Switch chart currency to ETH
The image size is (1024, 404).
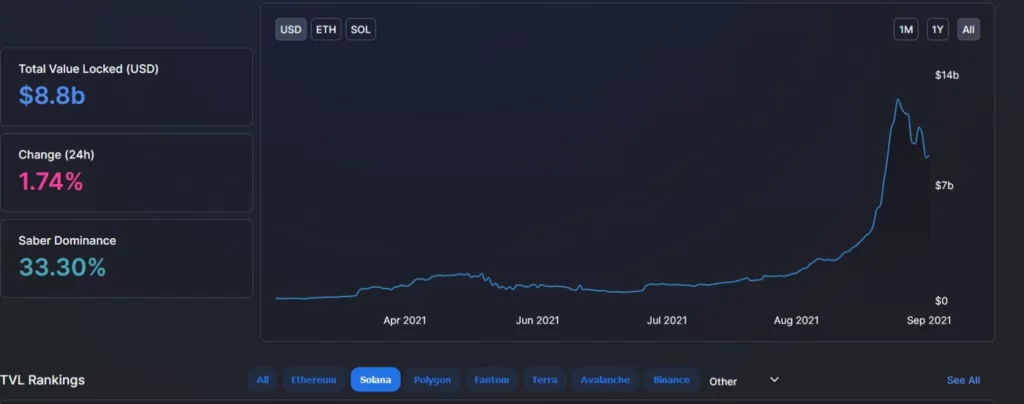point(326,30)
